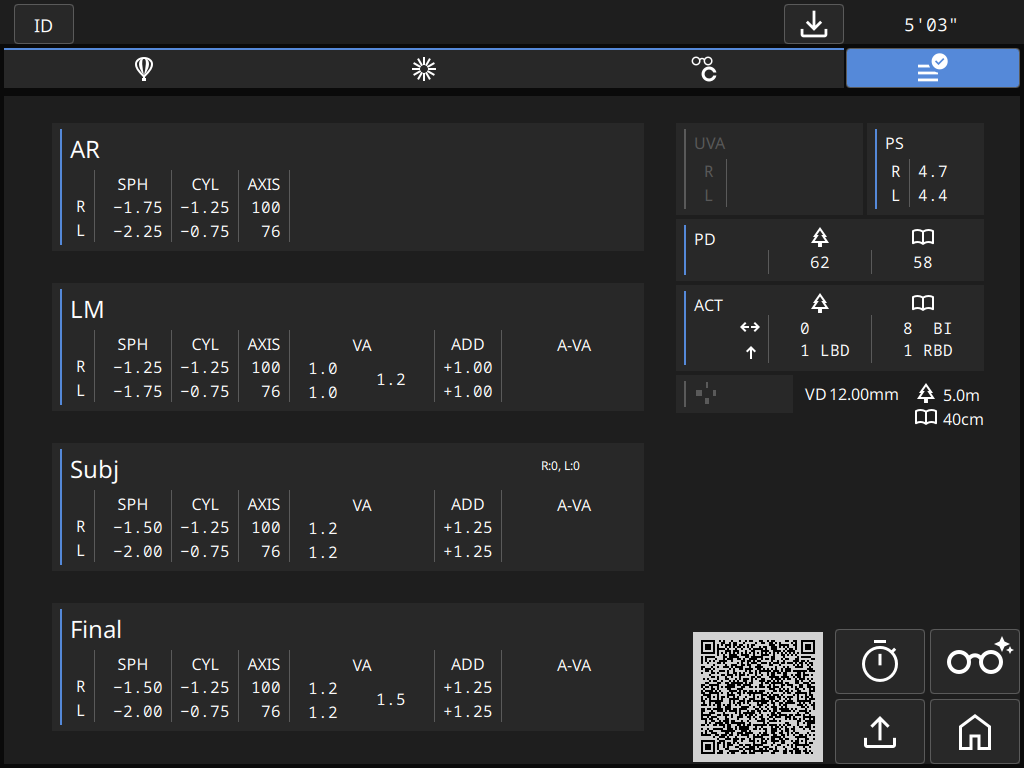
Task: Go to the home screen
Action: point(974,732)
